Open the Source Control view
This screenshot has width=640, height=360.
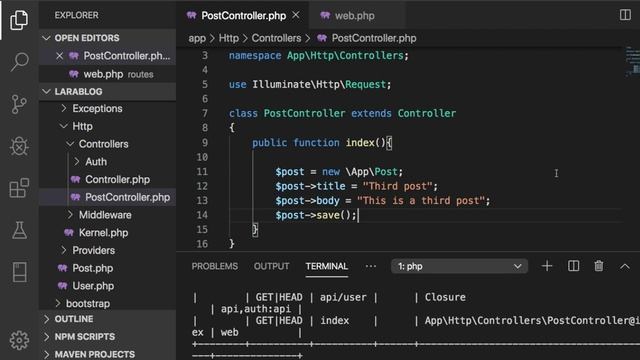click(x=19, y=104)
